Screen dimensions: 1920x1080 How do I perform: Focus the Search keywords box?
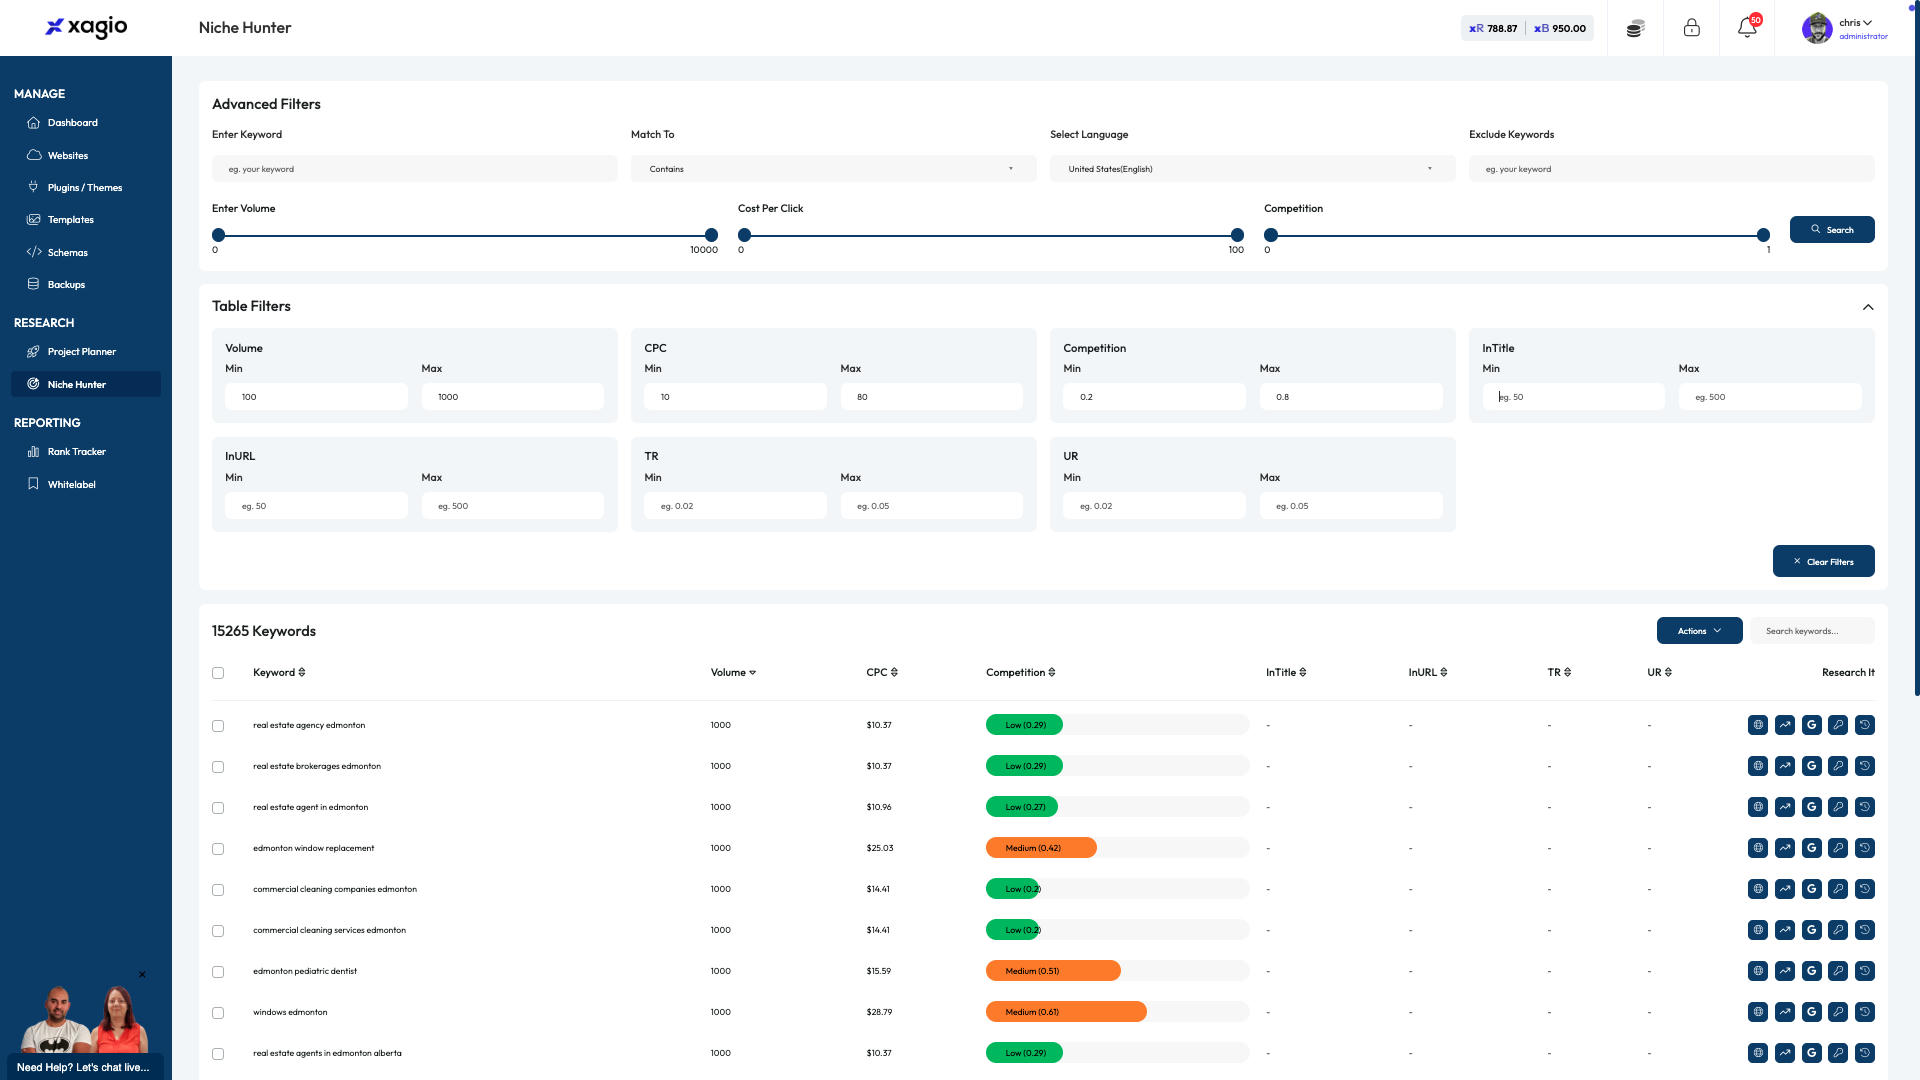tap(1811, 631)
